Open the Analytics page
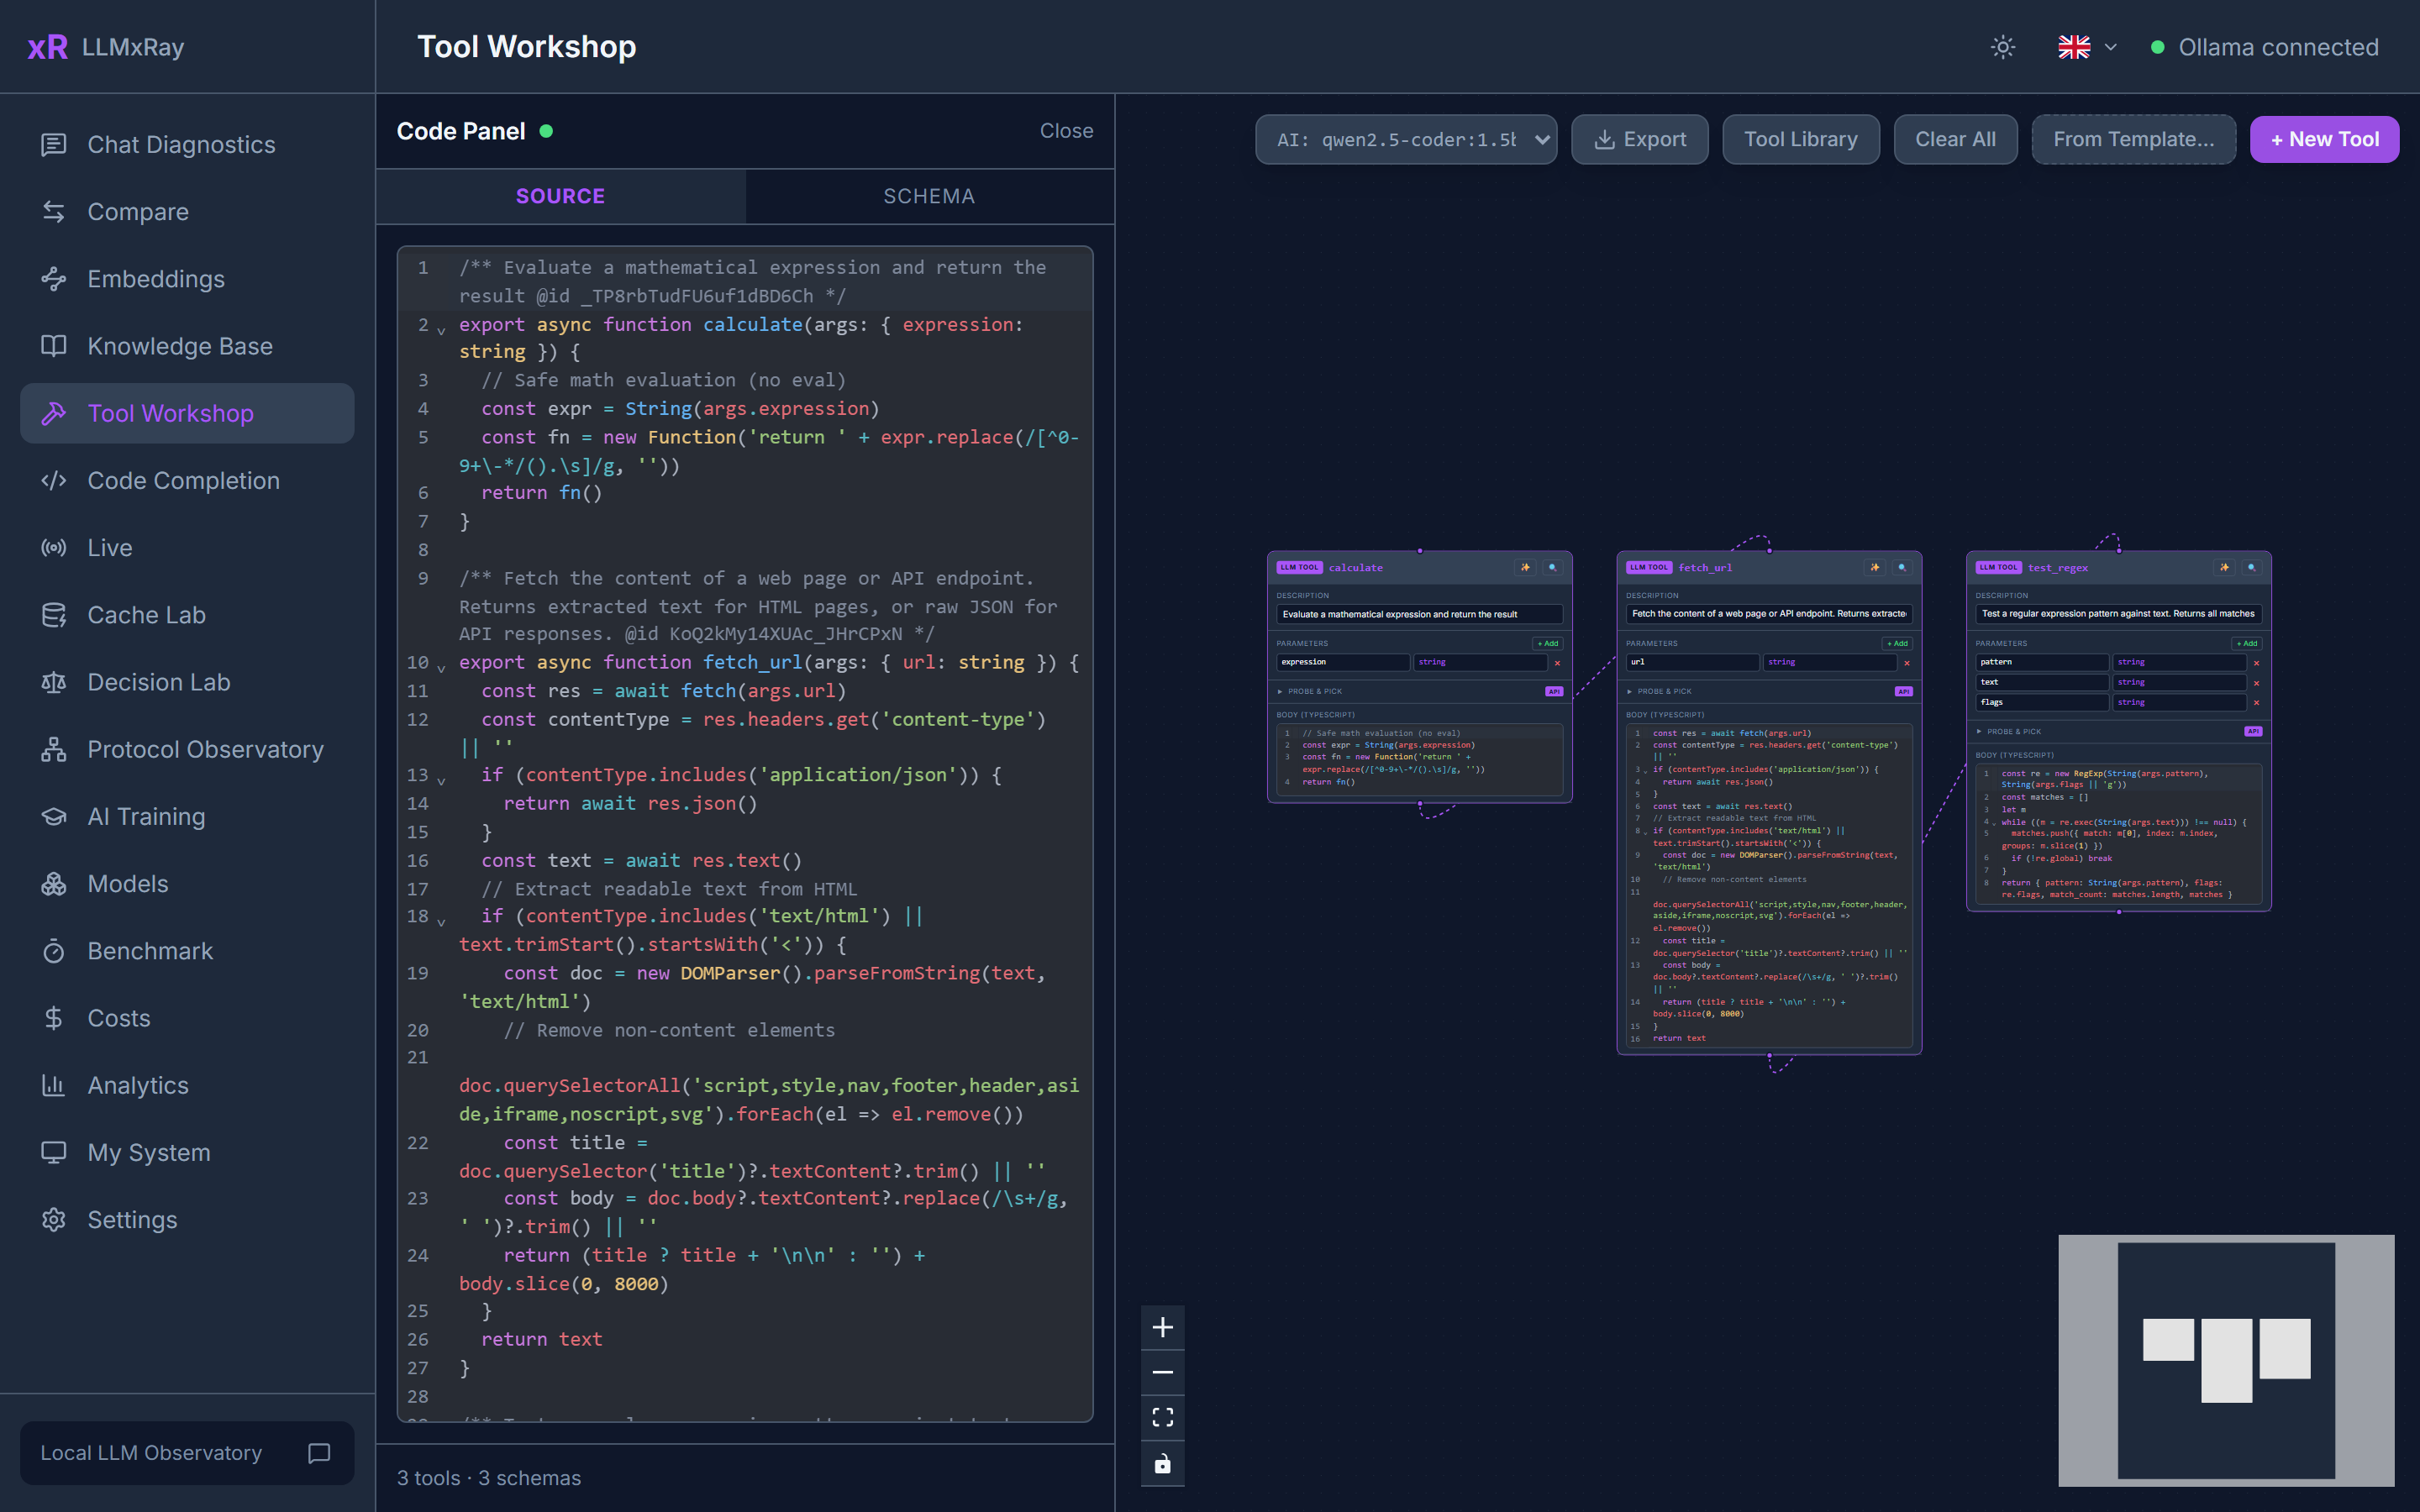This screenshot has height=1512, width=2420. pos(187,1085)
